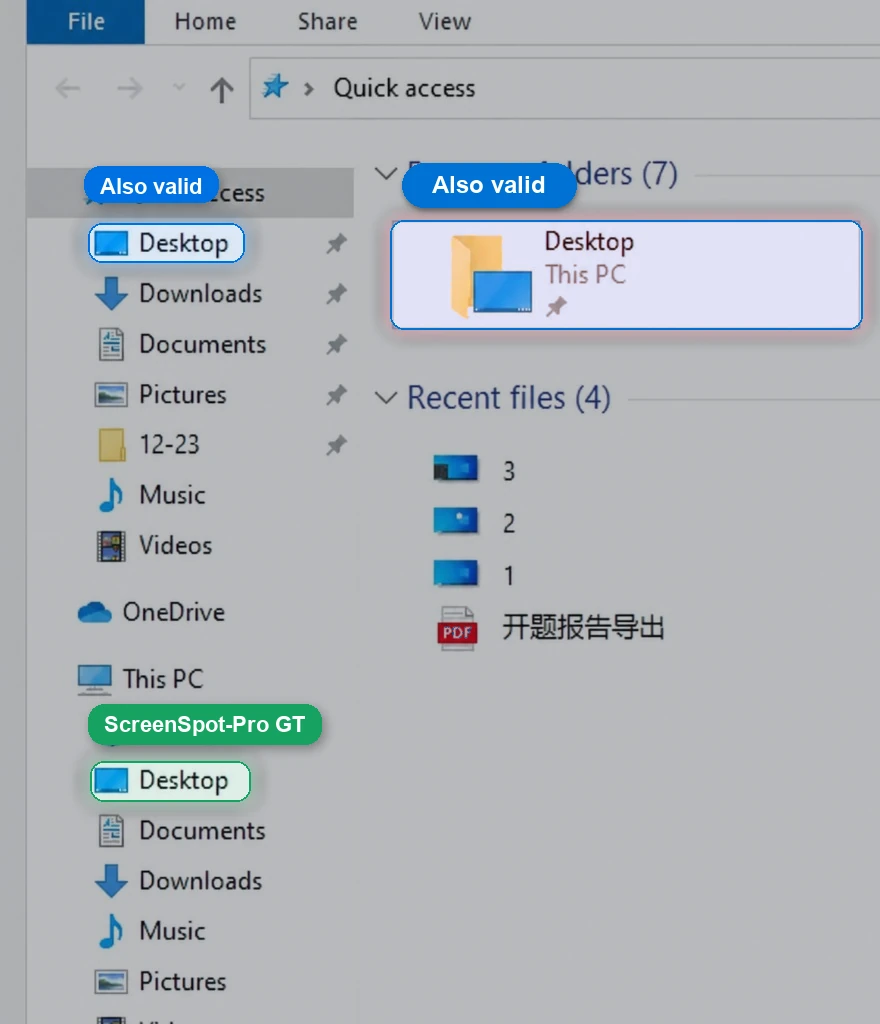Image resolution: width=880 pixels, height=1024 pixels.
Task: Open Music listed below 12-23
Action: (x=151, y=495)
